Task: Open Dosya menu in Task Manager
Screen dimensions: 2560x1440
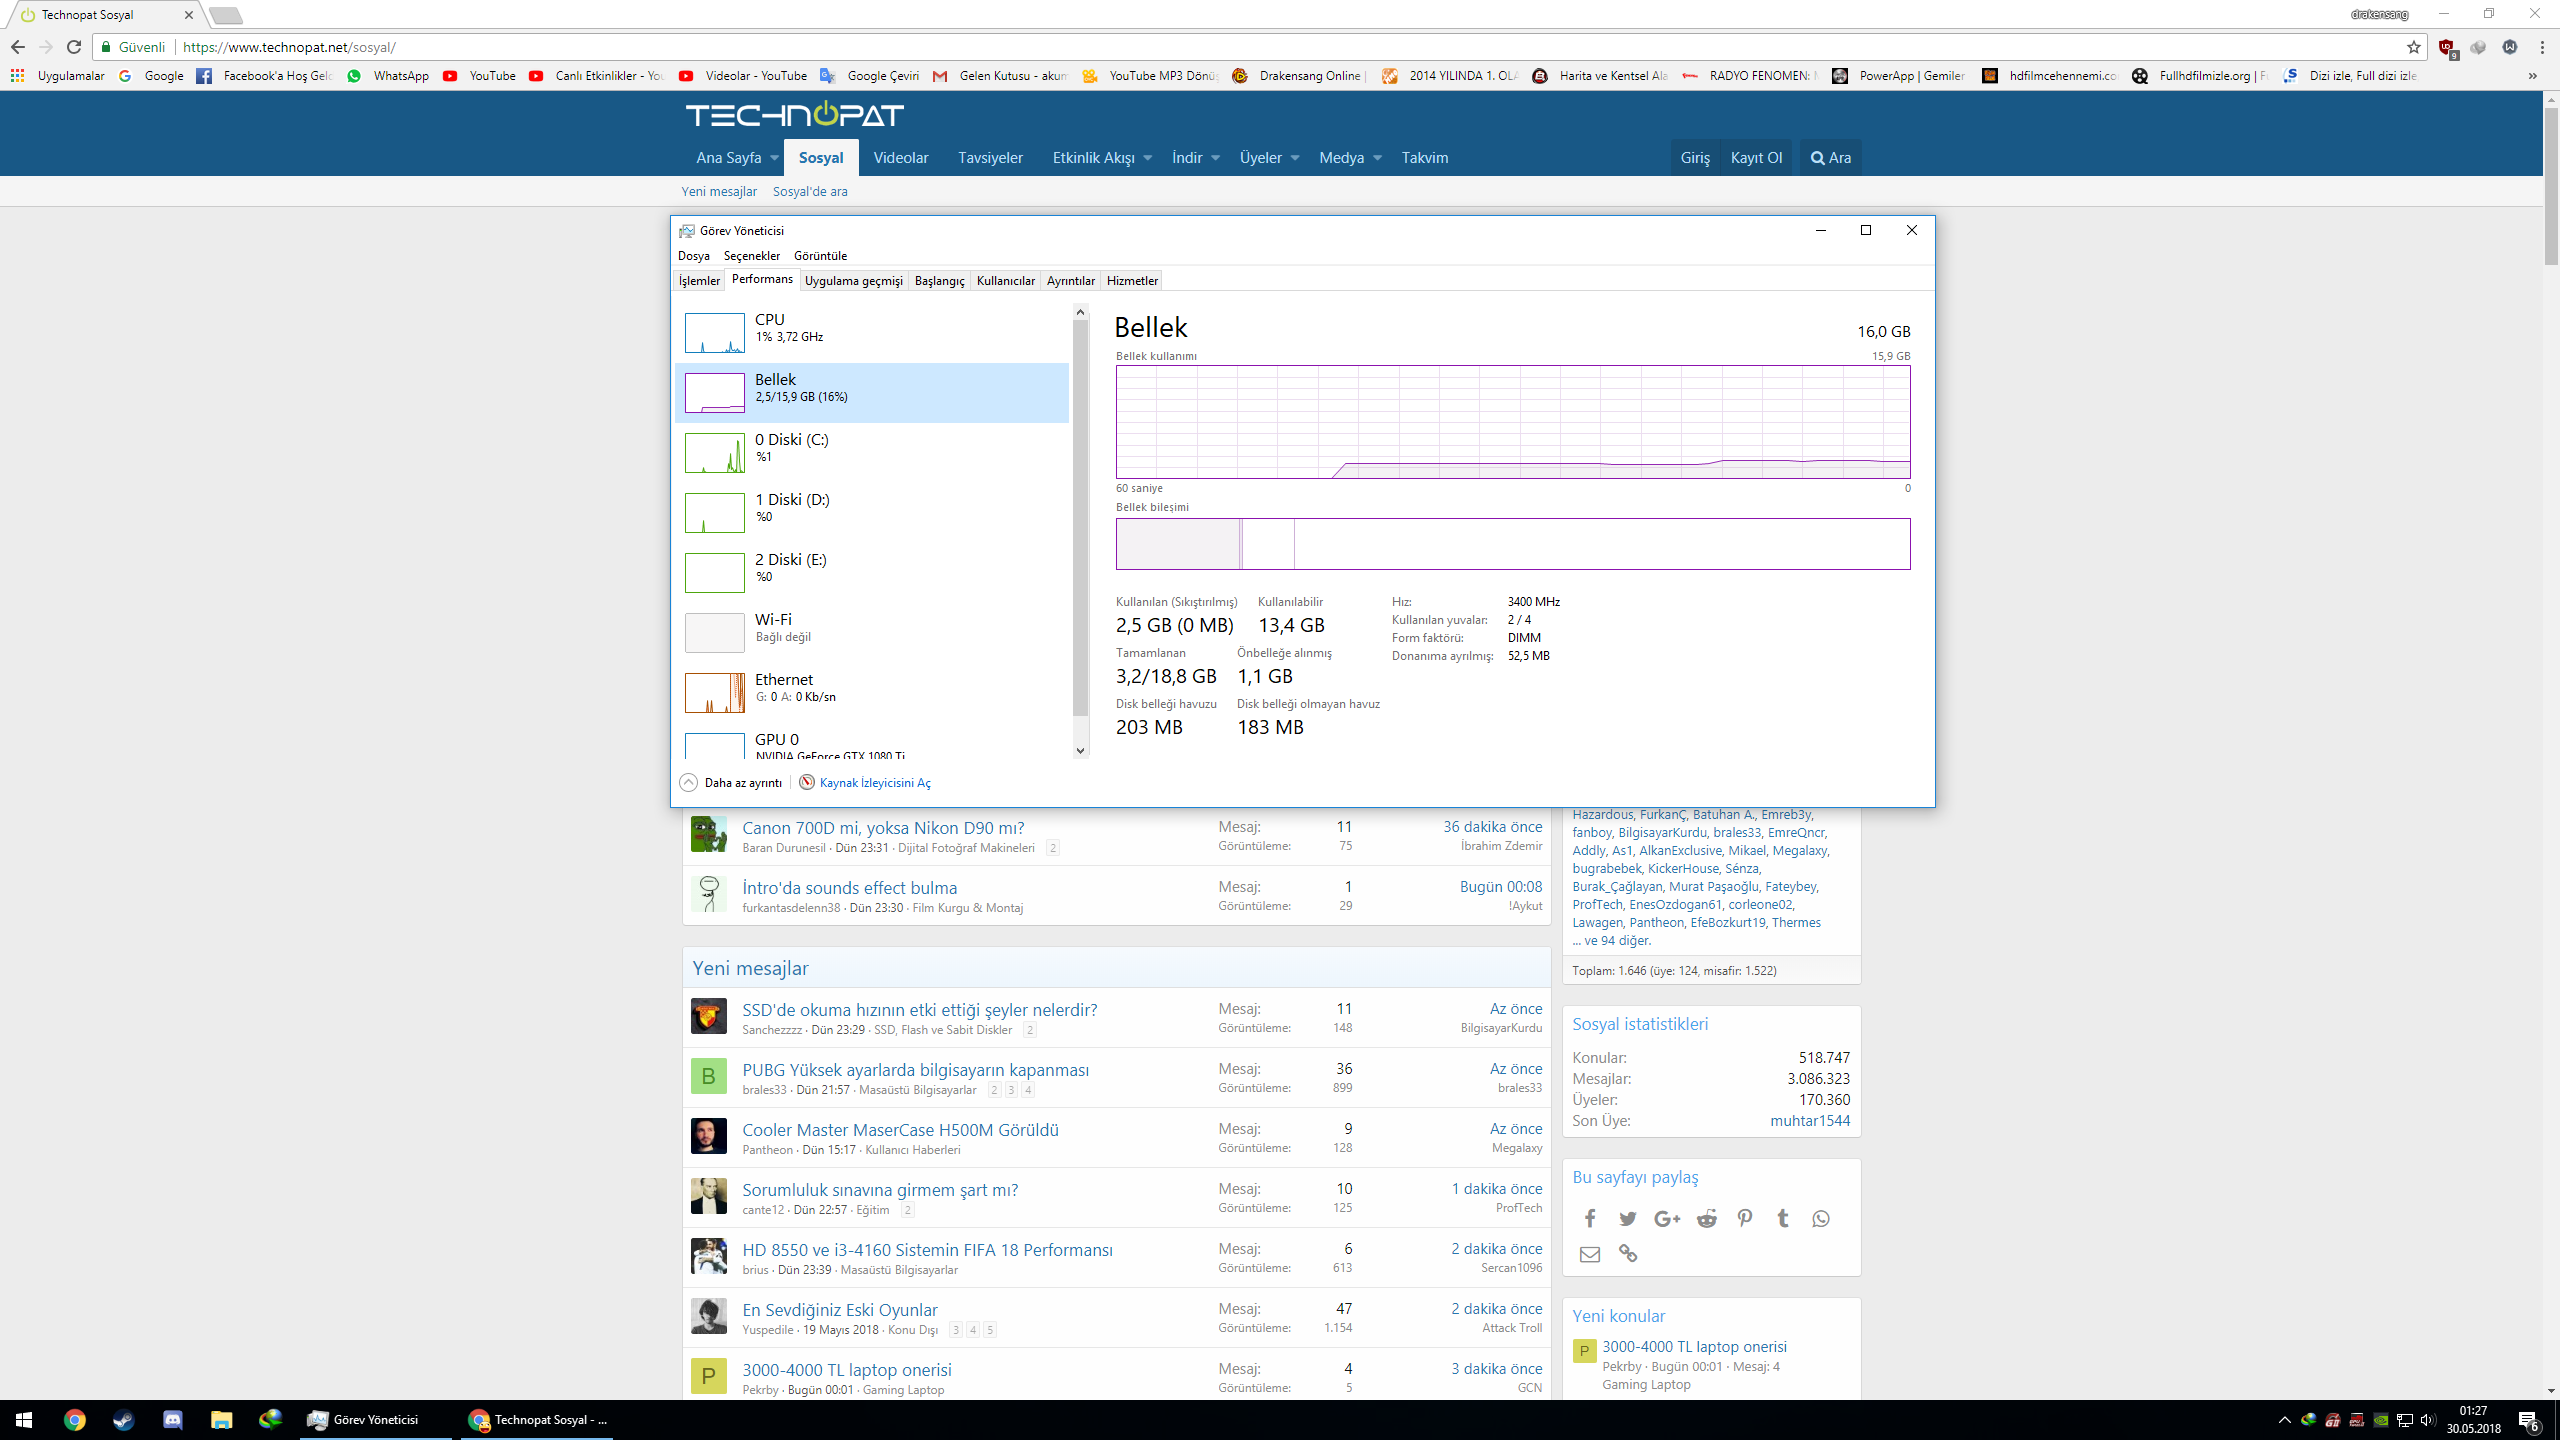Action: tap(694, 256)
